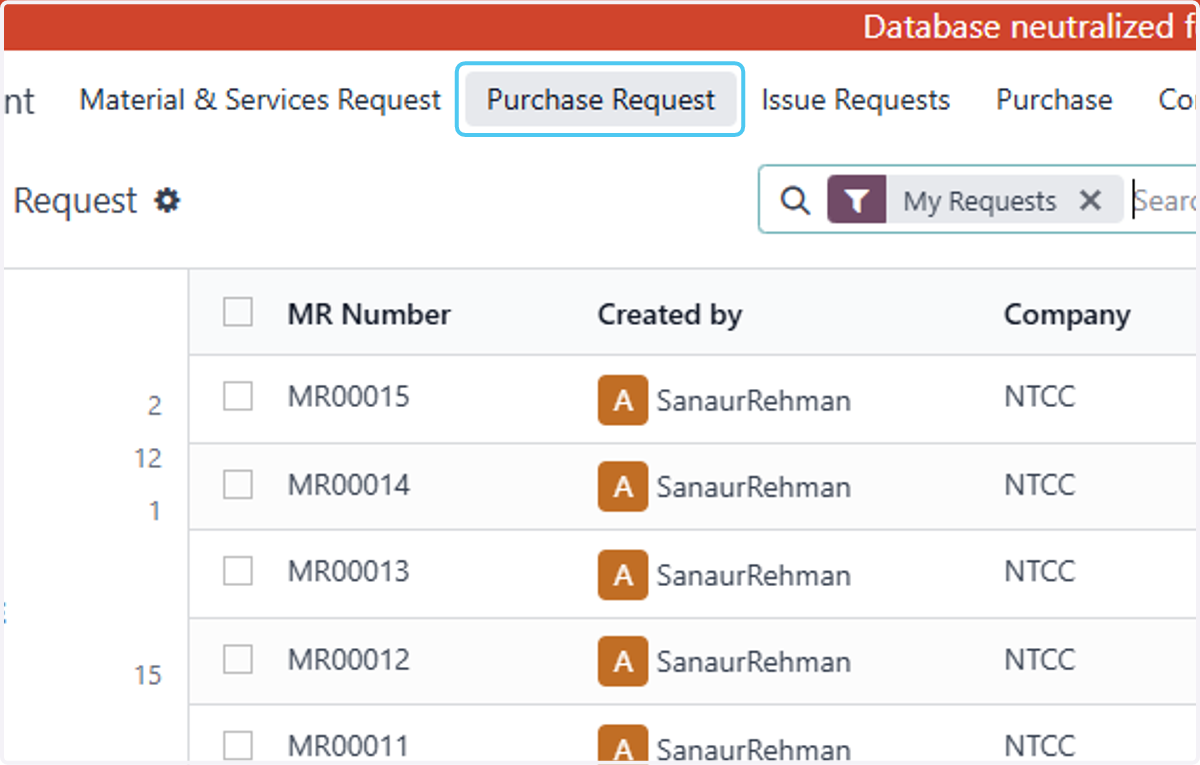Screen dimensions: 1200x765
Task: Remove the My Requests filter
Action: pyautogui.click(x=1091, y=201)
